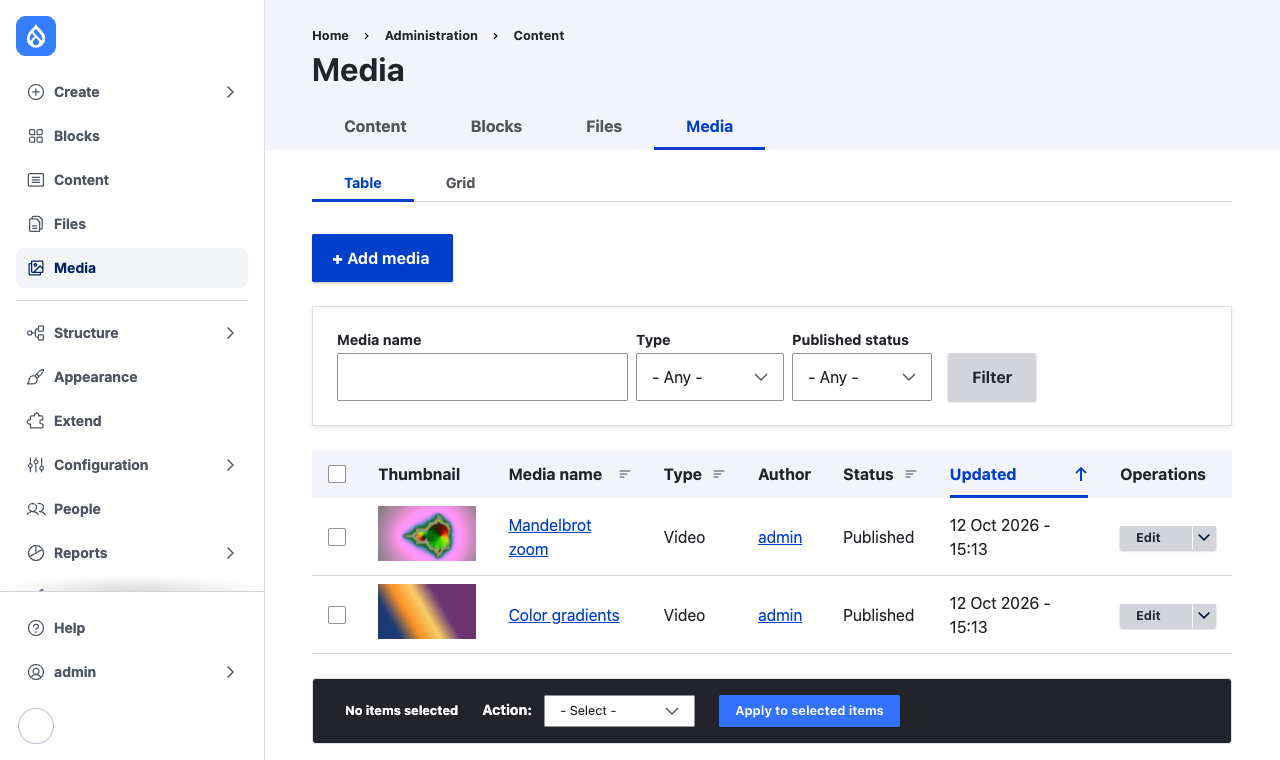Sort by Media name column sort icon
This screenshot has height=760, width=1280.
(x=625, y=474)
